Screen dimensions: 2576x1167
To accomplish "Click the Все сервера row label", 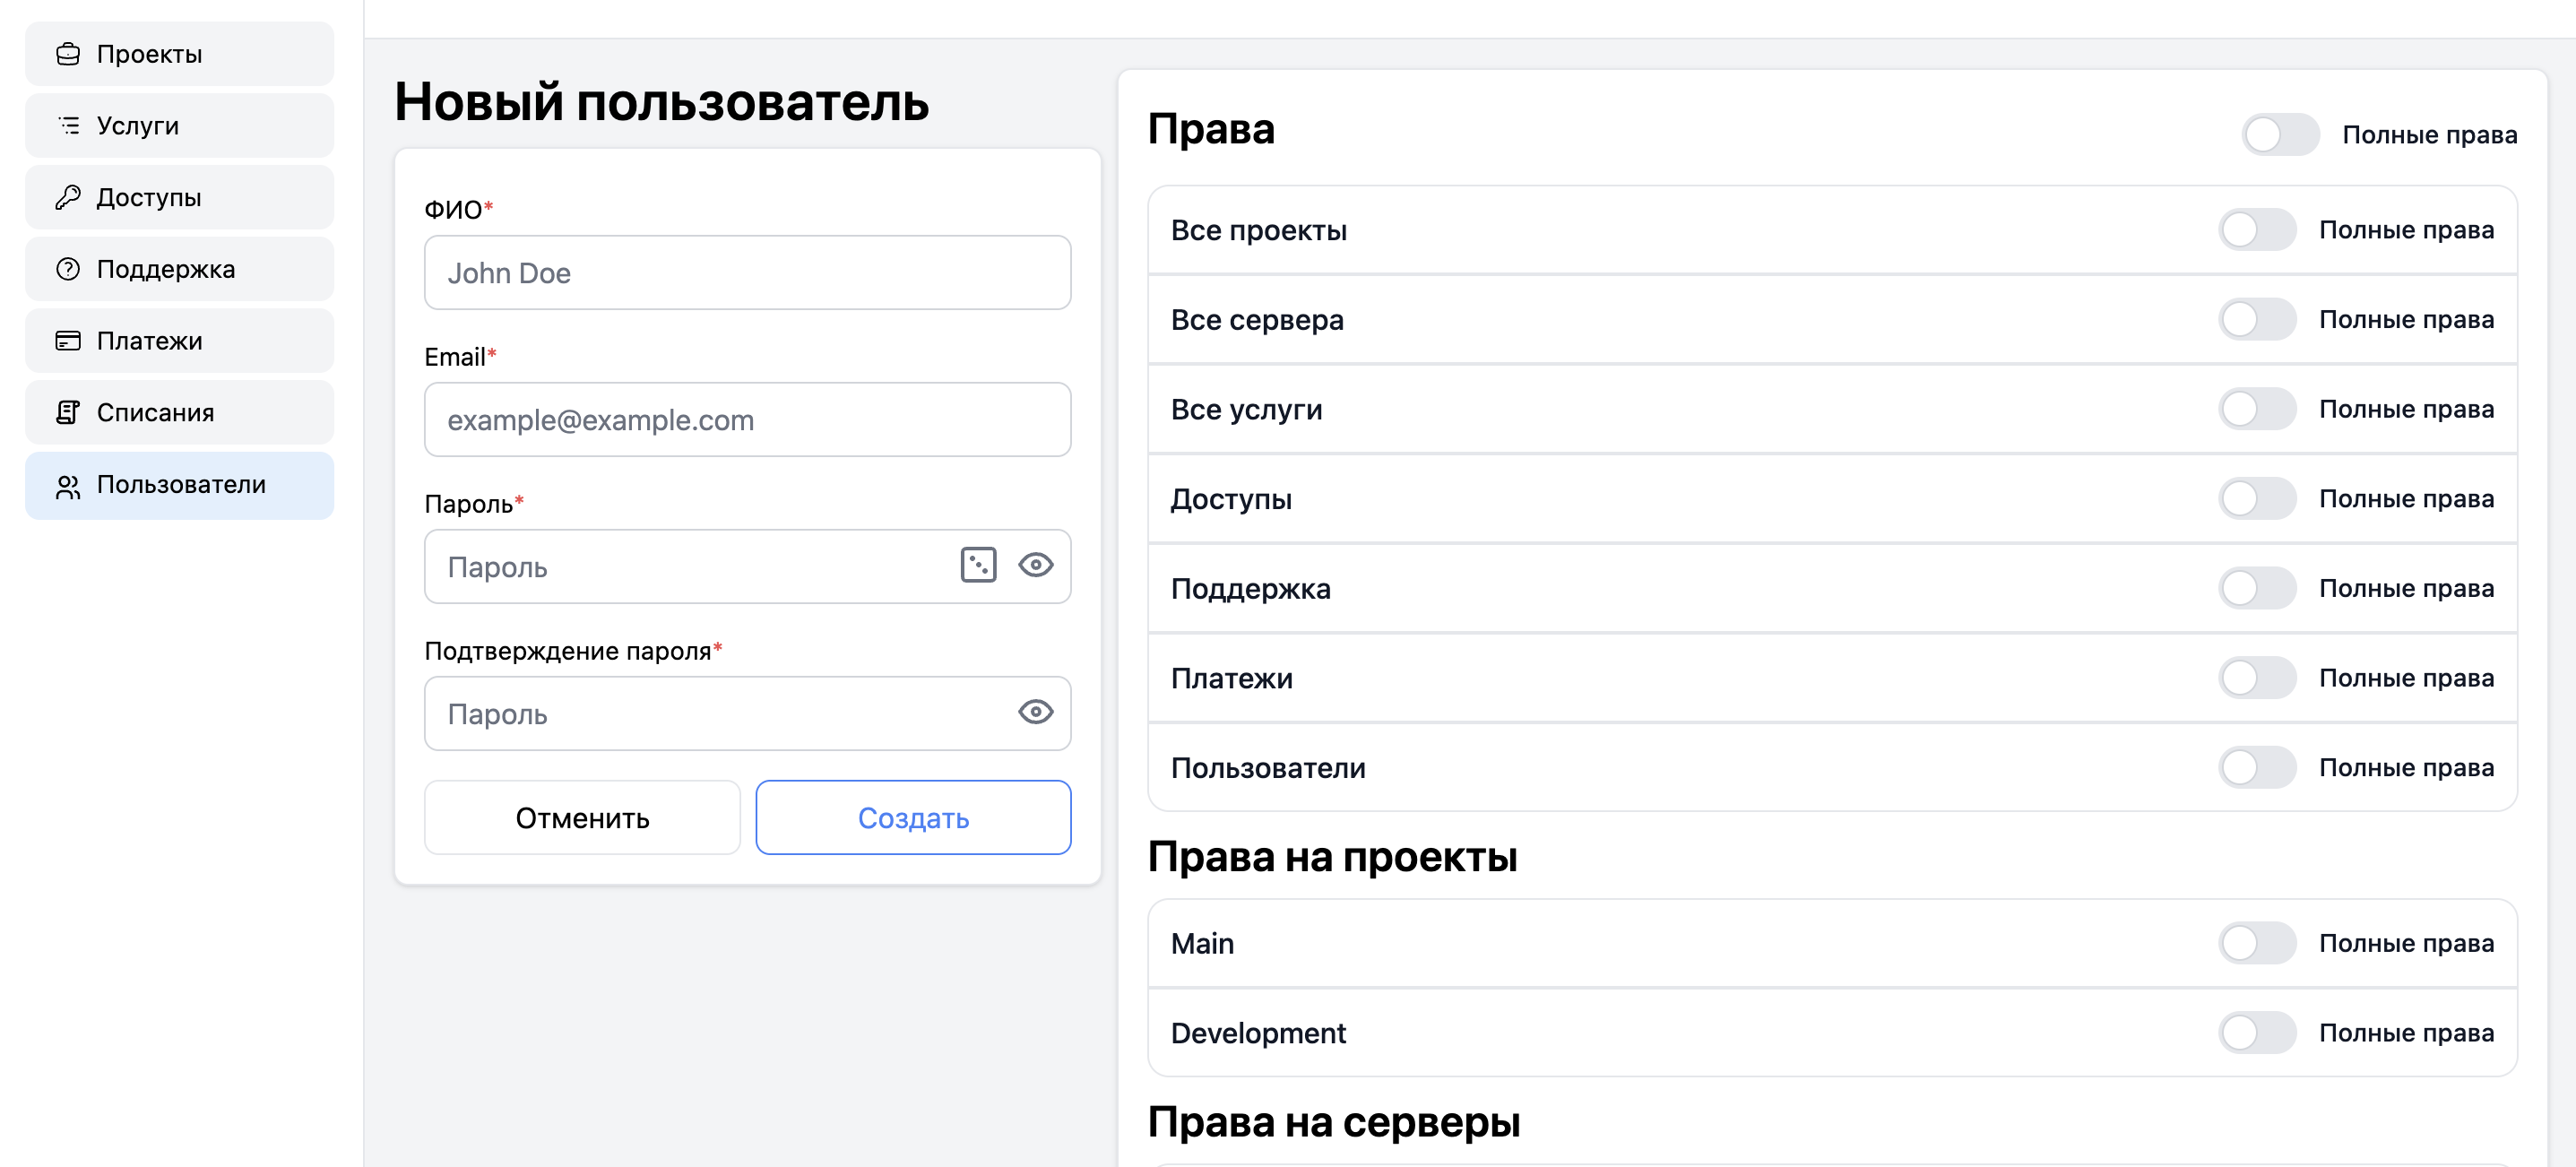I will pyautogui.click(x=1257, y=320).
